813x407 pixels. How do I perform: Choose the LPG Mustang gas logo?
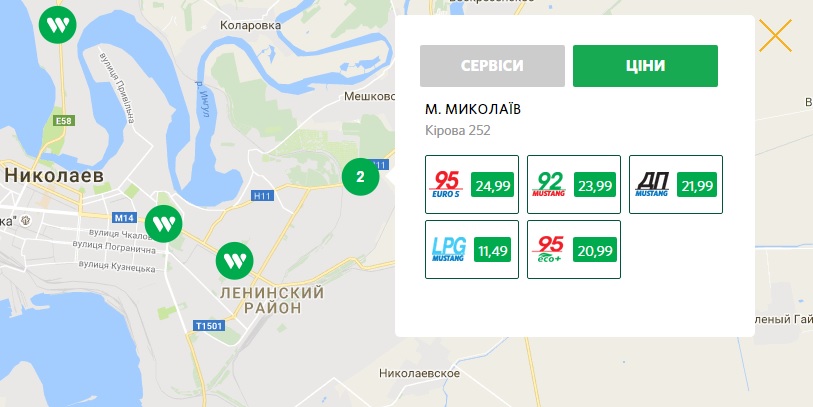click(448, 249)
